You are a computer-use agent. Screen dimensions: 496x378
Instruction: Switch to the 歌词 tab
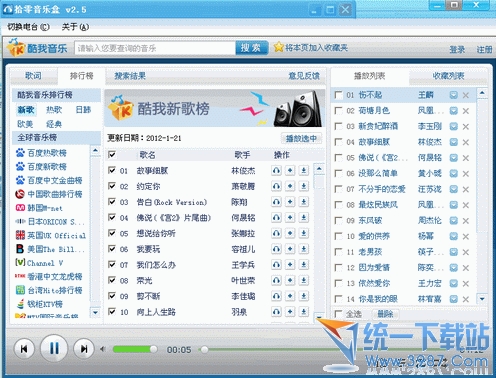point(33,76)
